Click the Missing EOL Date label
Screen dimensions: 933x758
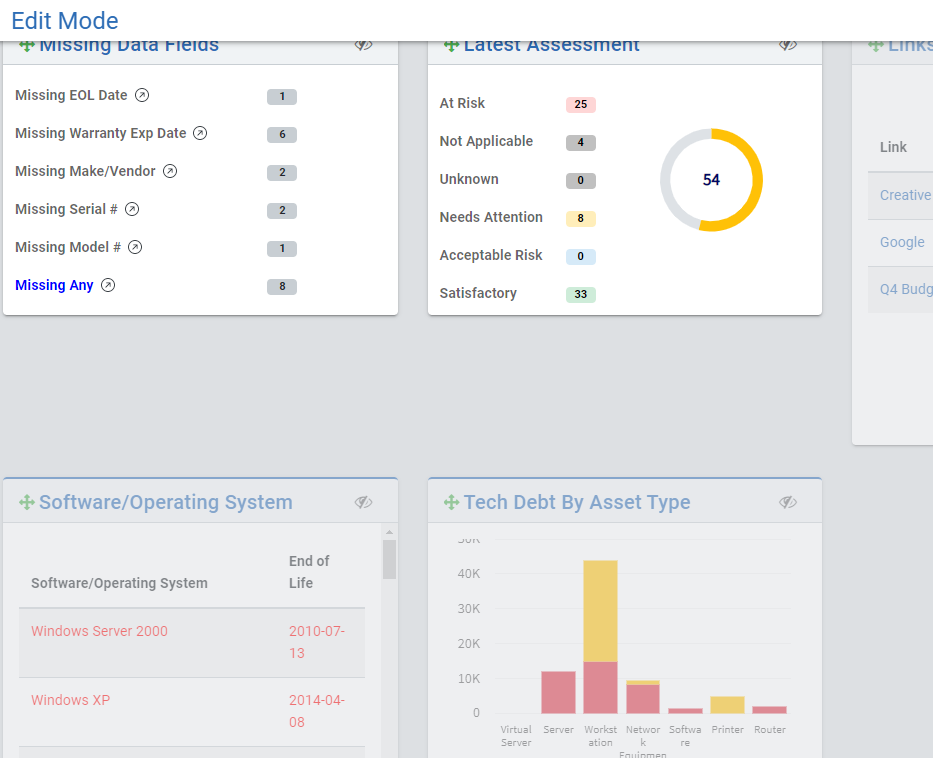pyautogui.click(x=71, y=95)
